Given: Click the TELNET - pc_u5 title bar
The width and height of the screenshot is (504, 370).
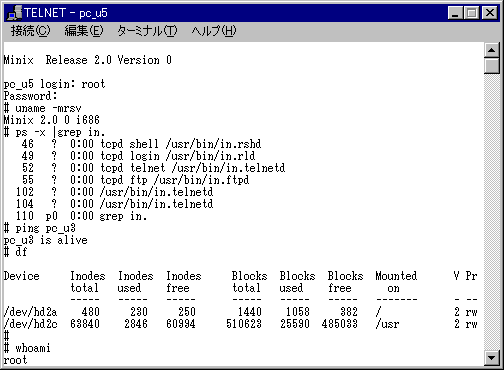Looking at the screenshot, I should [x=233, y=13].
